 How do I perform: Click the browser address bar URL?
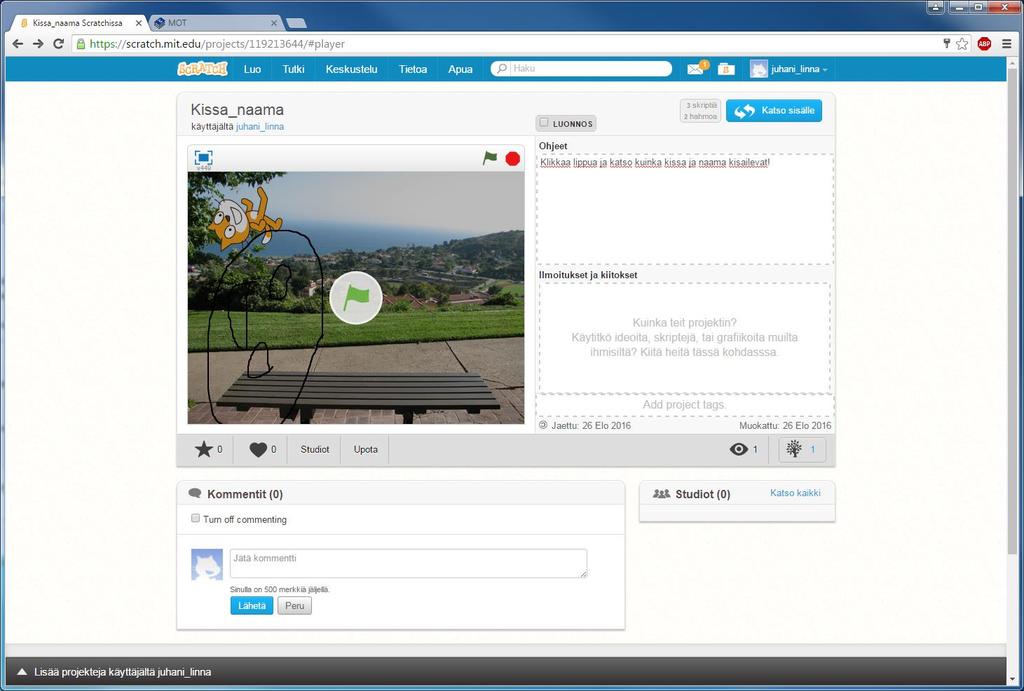coord(217,44)
